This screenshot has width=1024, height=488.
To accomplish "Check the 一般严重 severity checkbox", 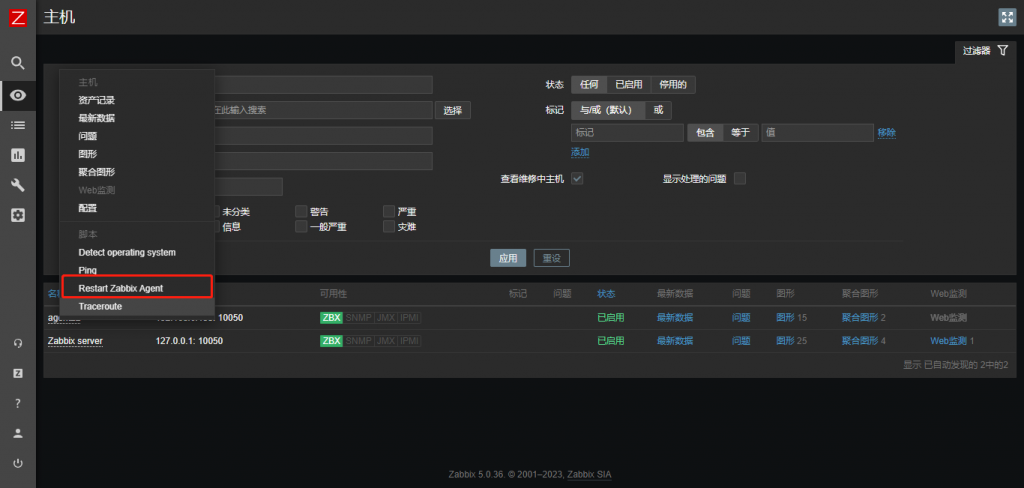I will 301,227.
